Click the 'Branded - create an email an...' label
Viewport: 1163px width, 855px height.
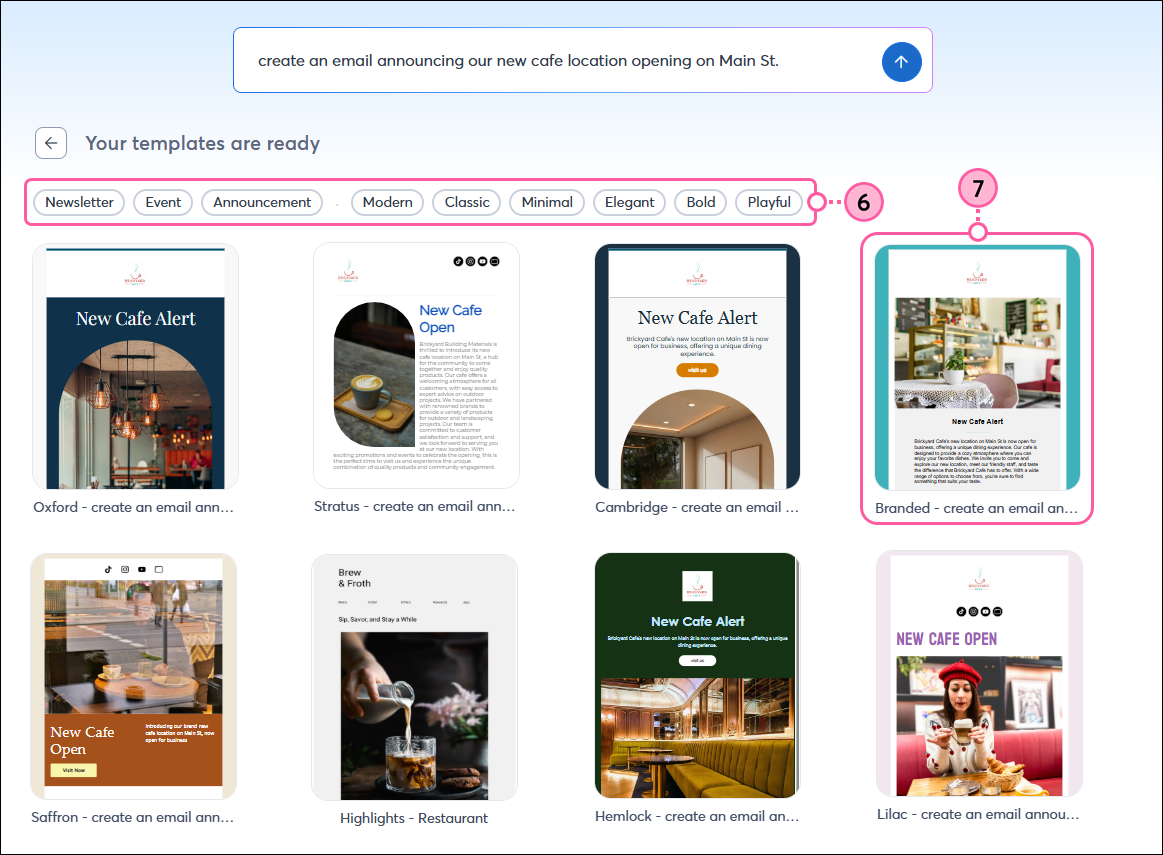tap(976, 508)
